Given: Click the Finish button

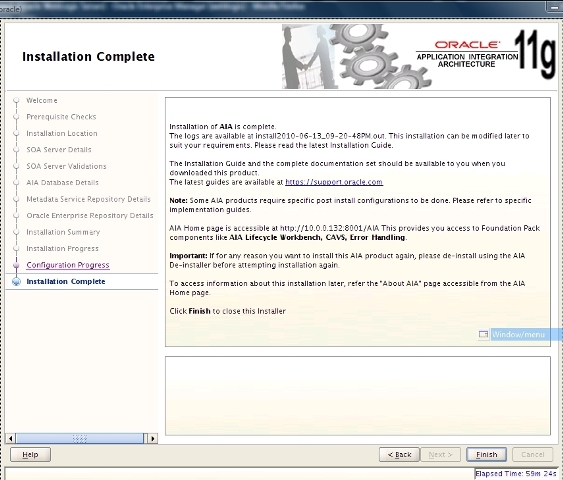Looking at the screenshot, I should [x=486, y=455].
